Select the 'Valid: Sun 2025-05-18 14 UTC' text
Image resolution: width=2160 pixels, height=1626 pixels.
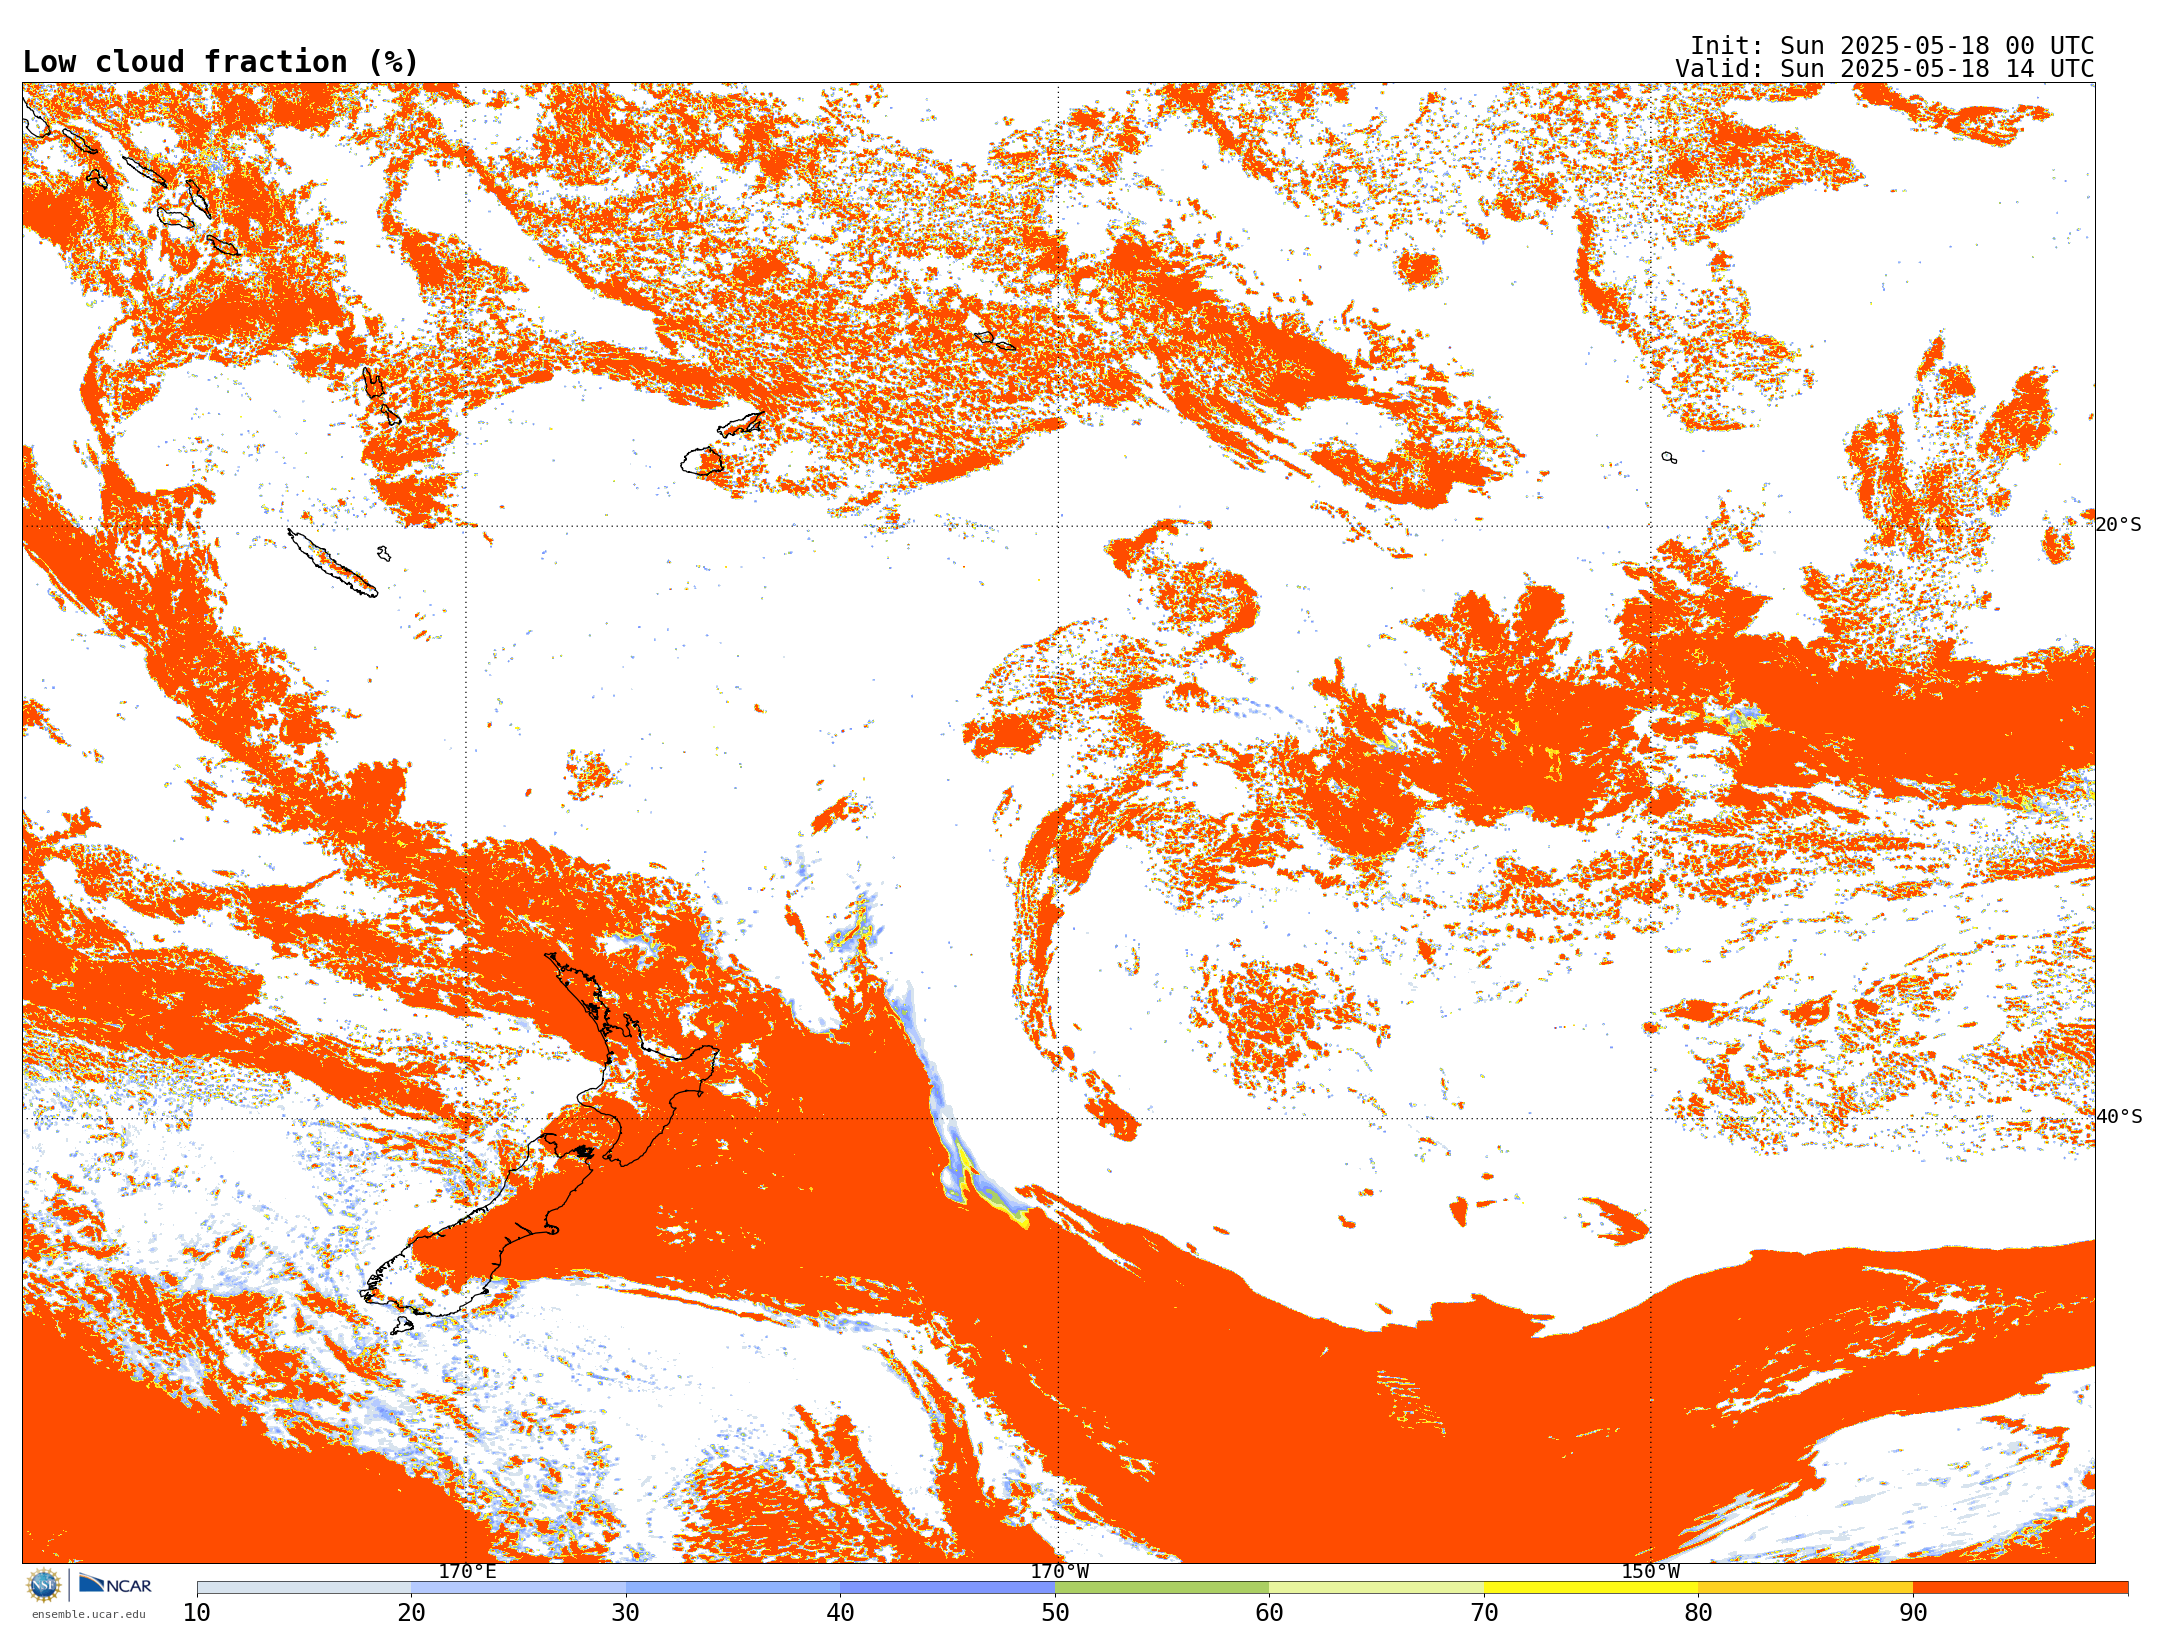(1884, 69)
